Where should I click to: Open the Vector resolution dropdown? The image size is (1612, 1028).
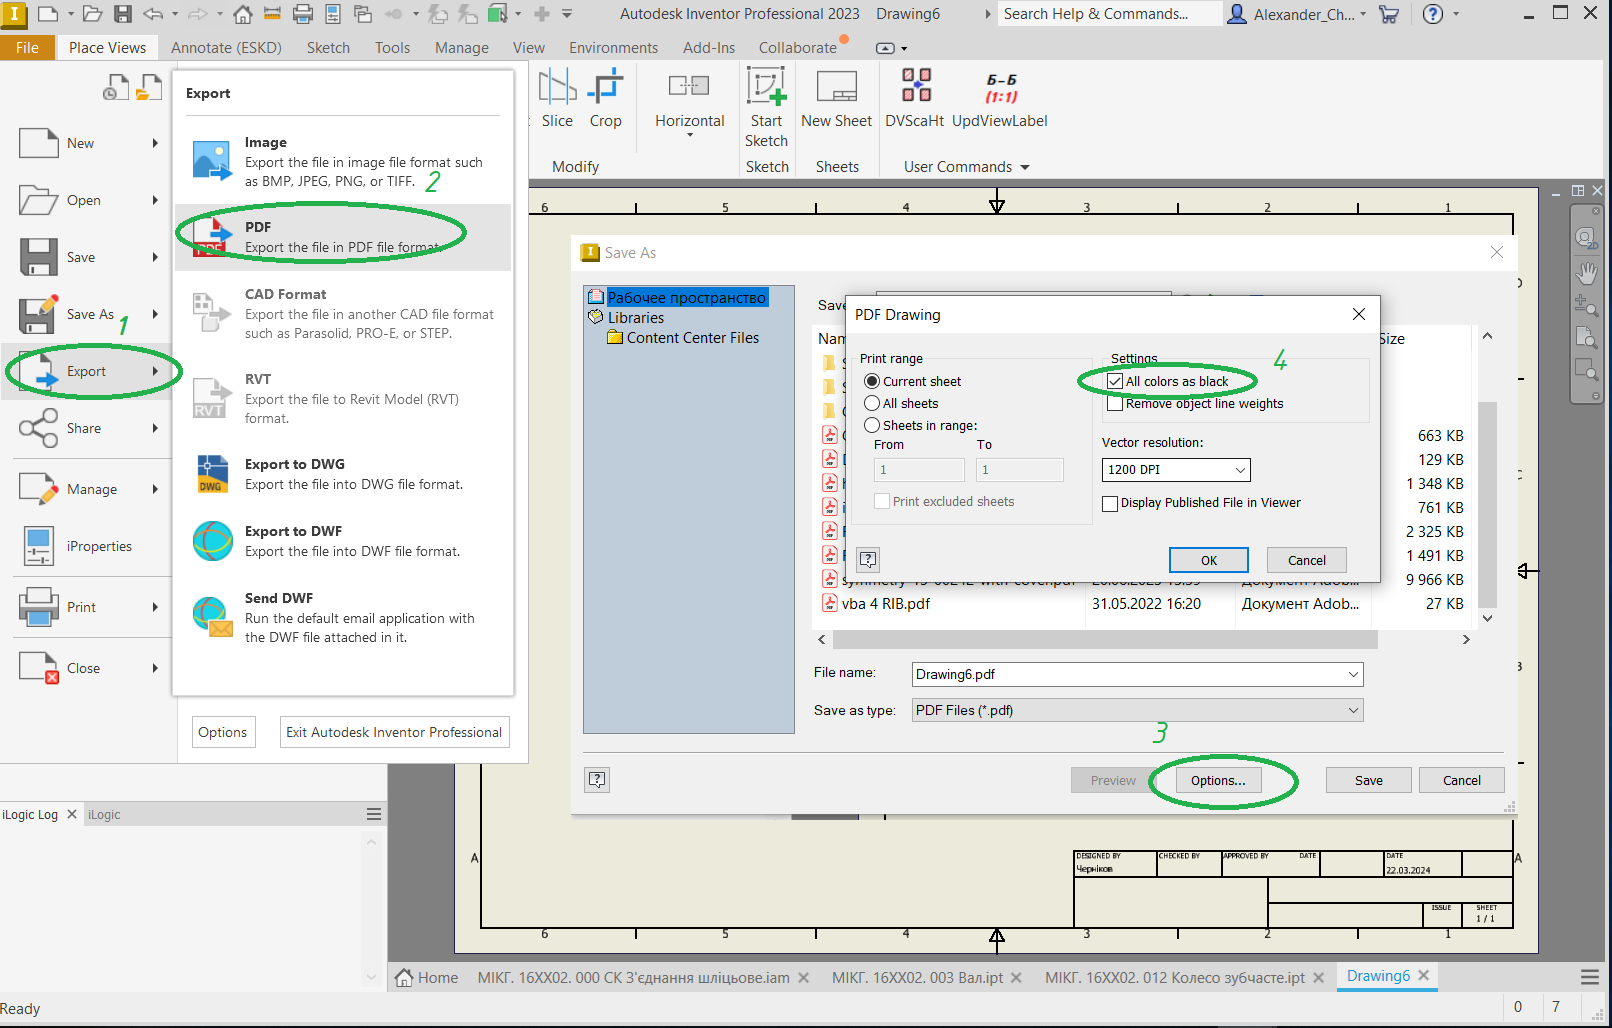click(1176, 470)
